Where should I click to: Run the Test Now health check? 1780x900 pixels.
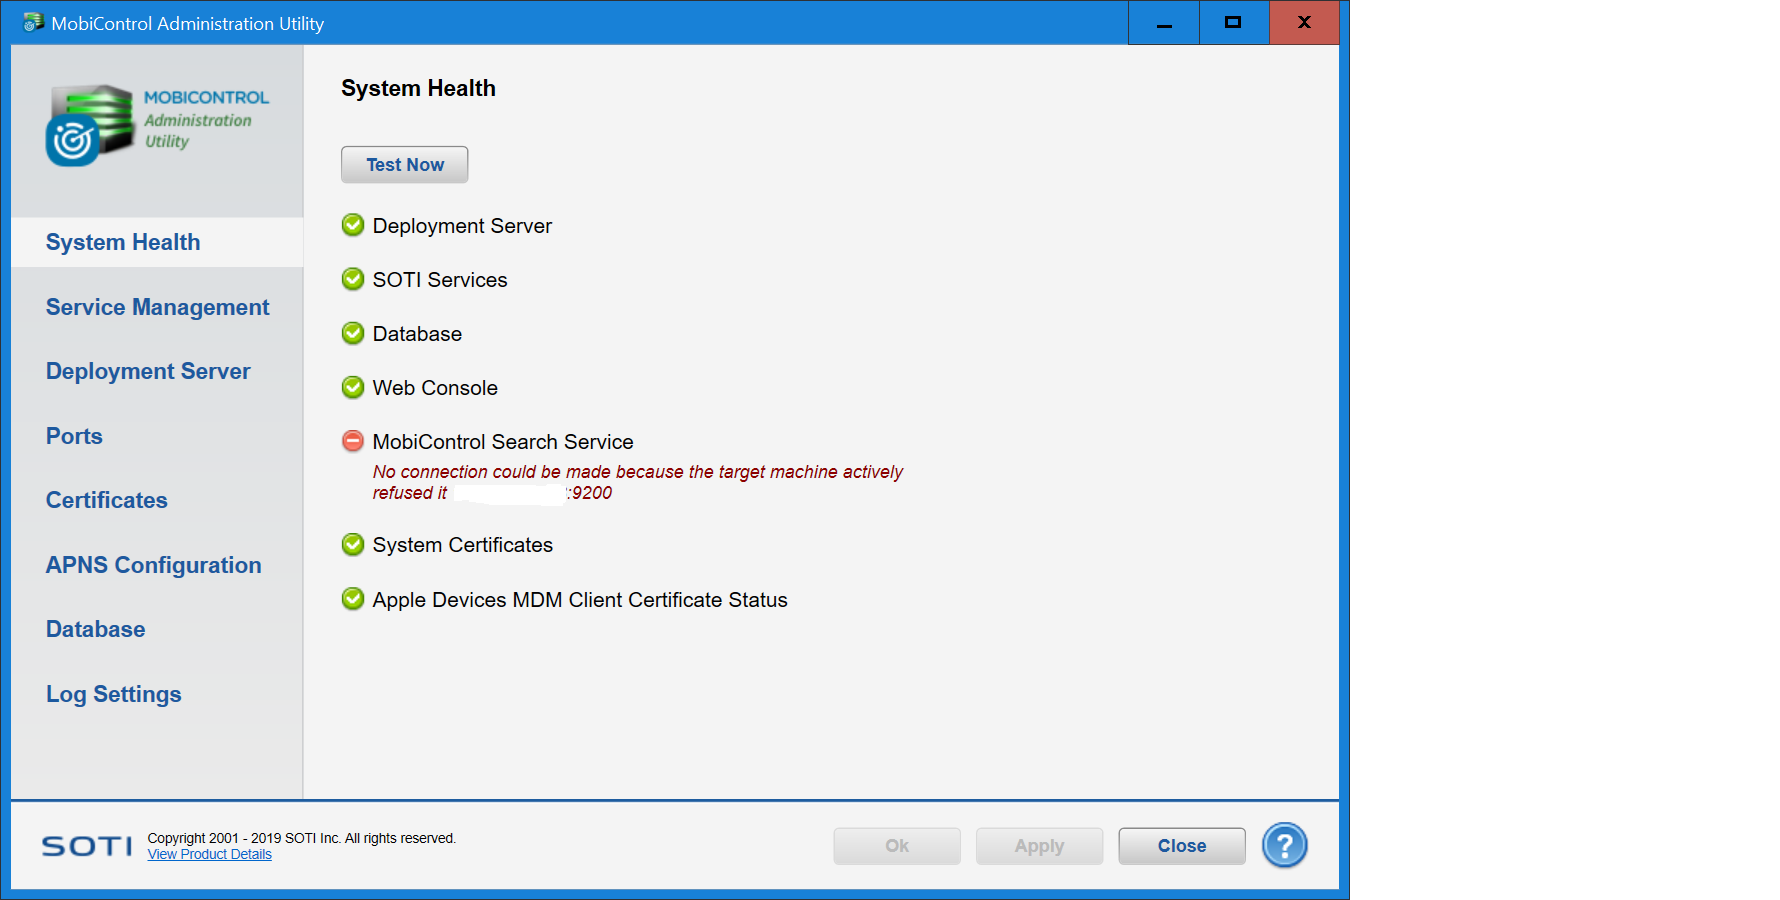tap(404, 165)
